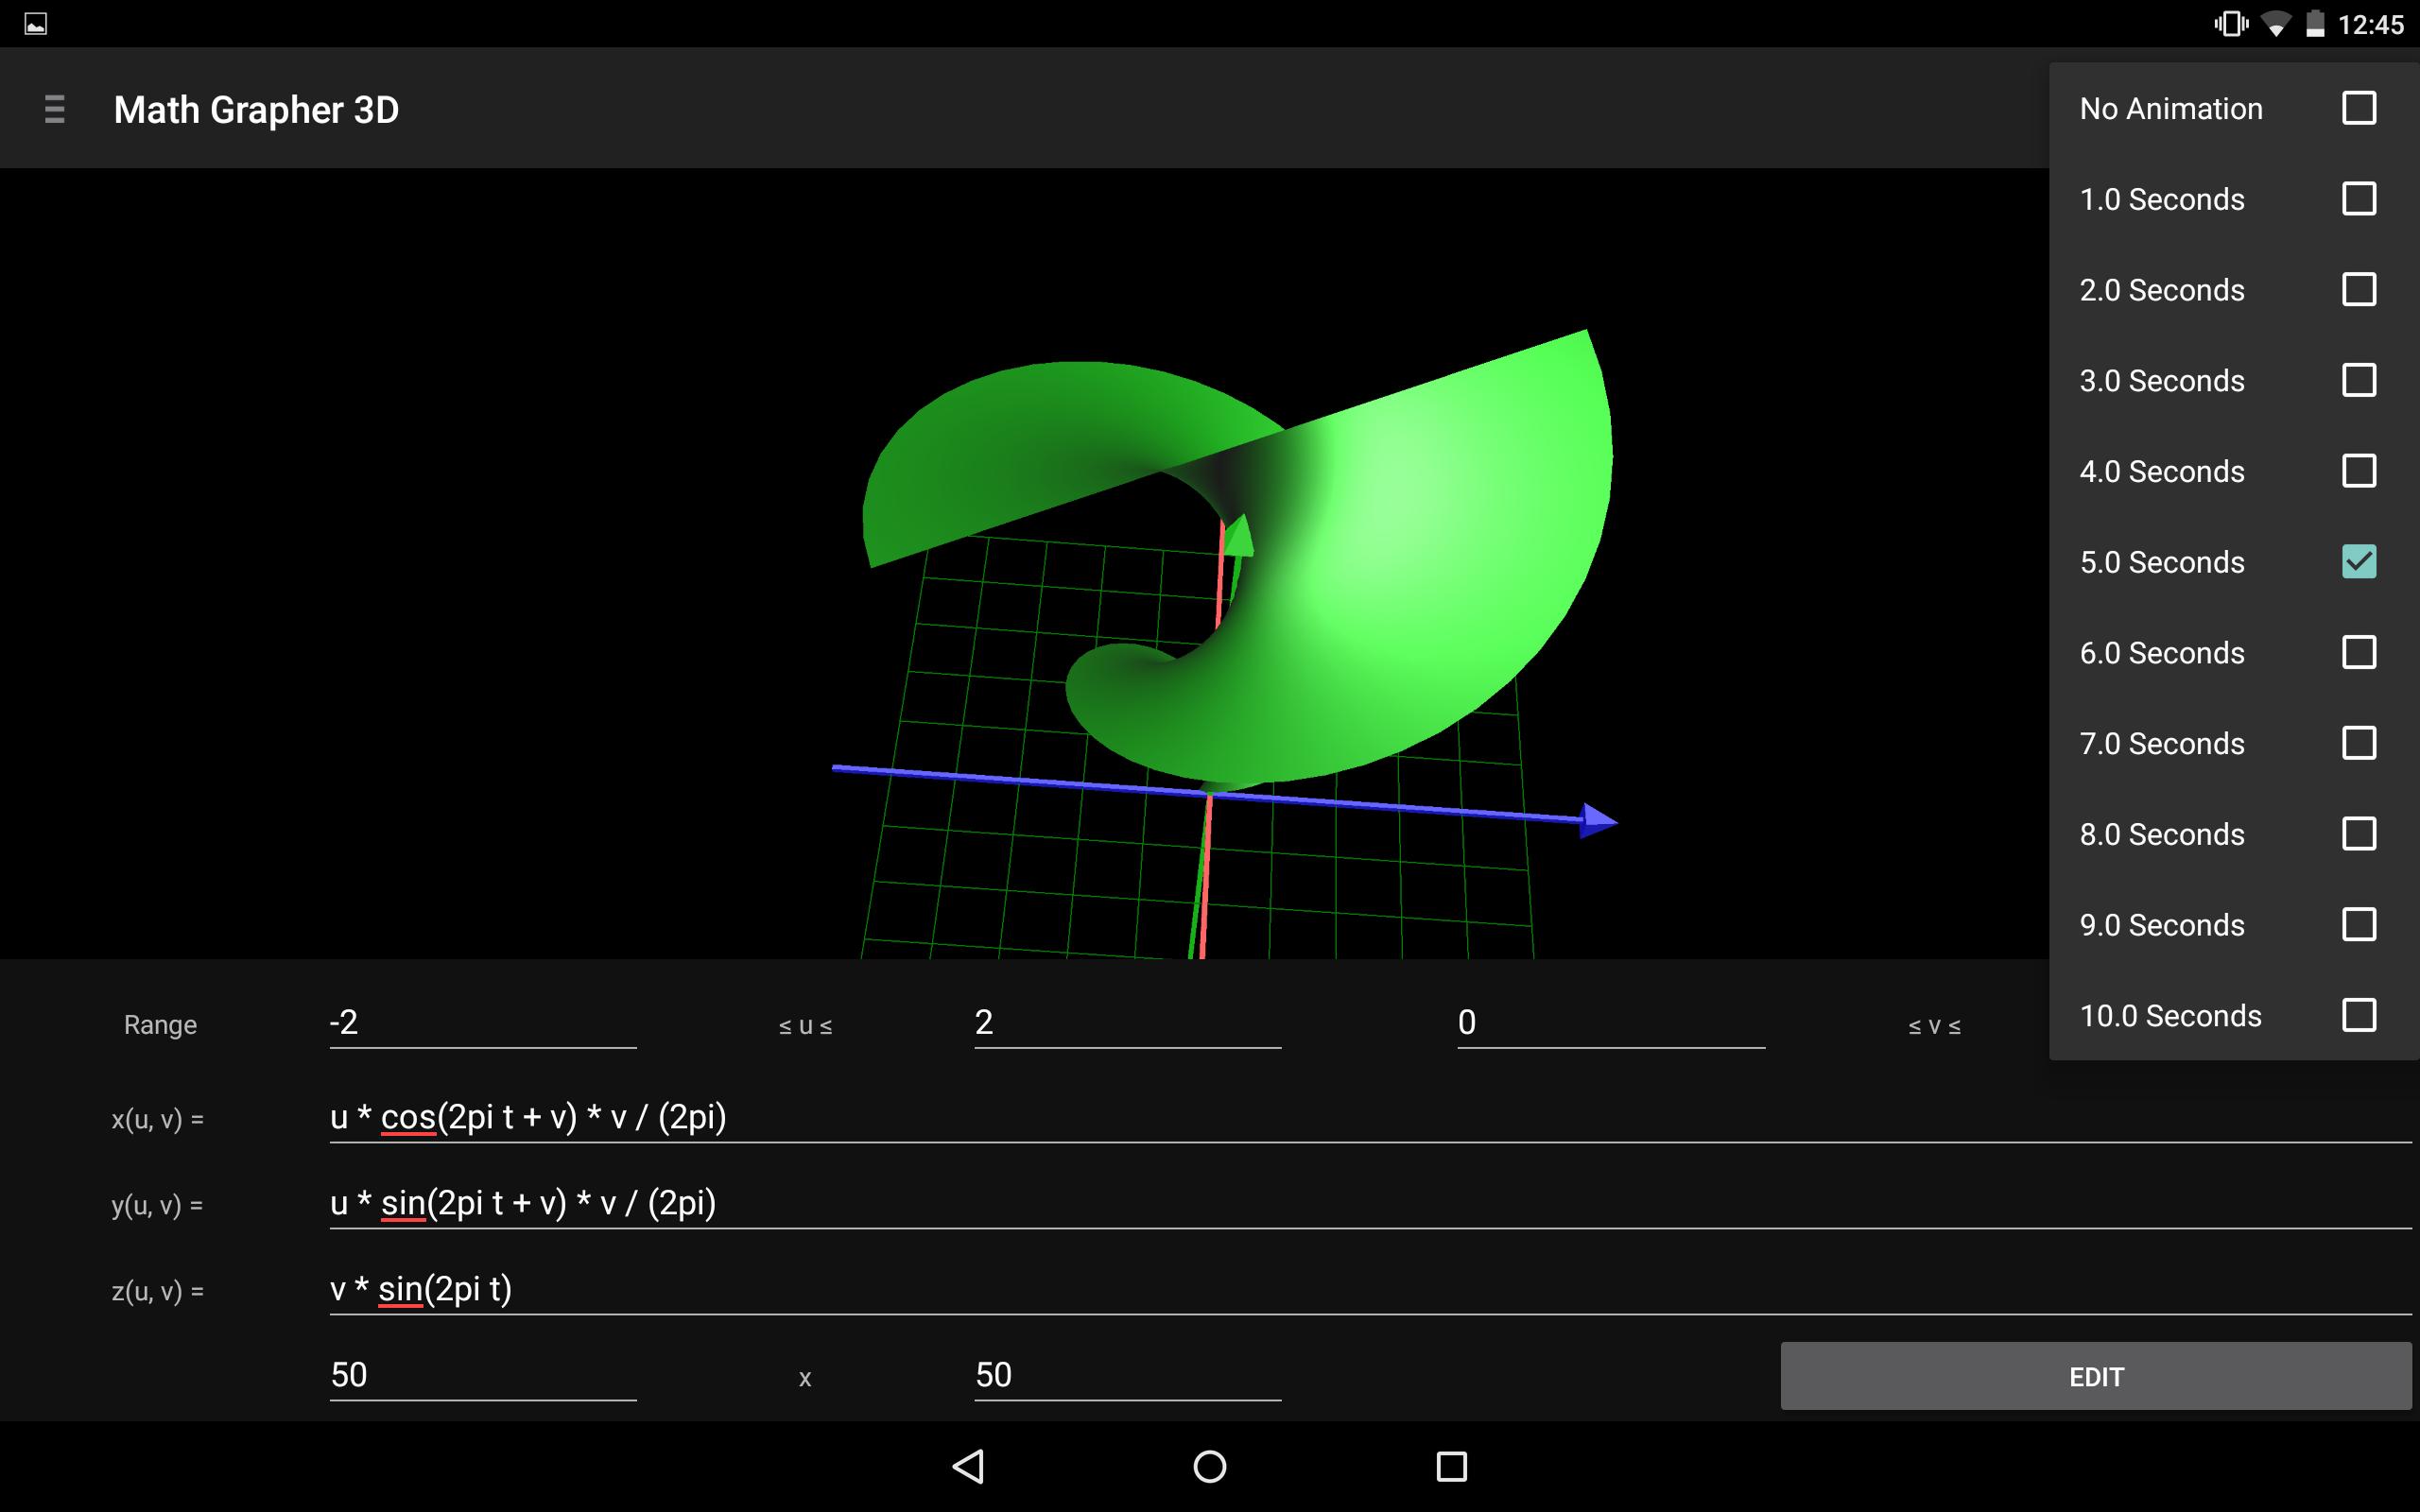
Task: Select the No Animation menu label
Action: [x=2171, y=108]
